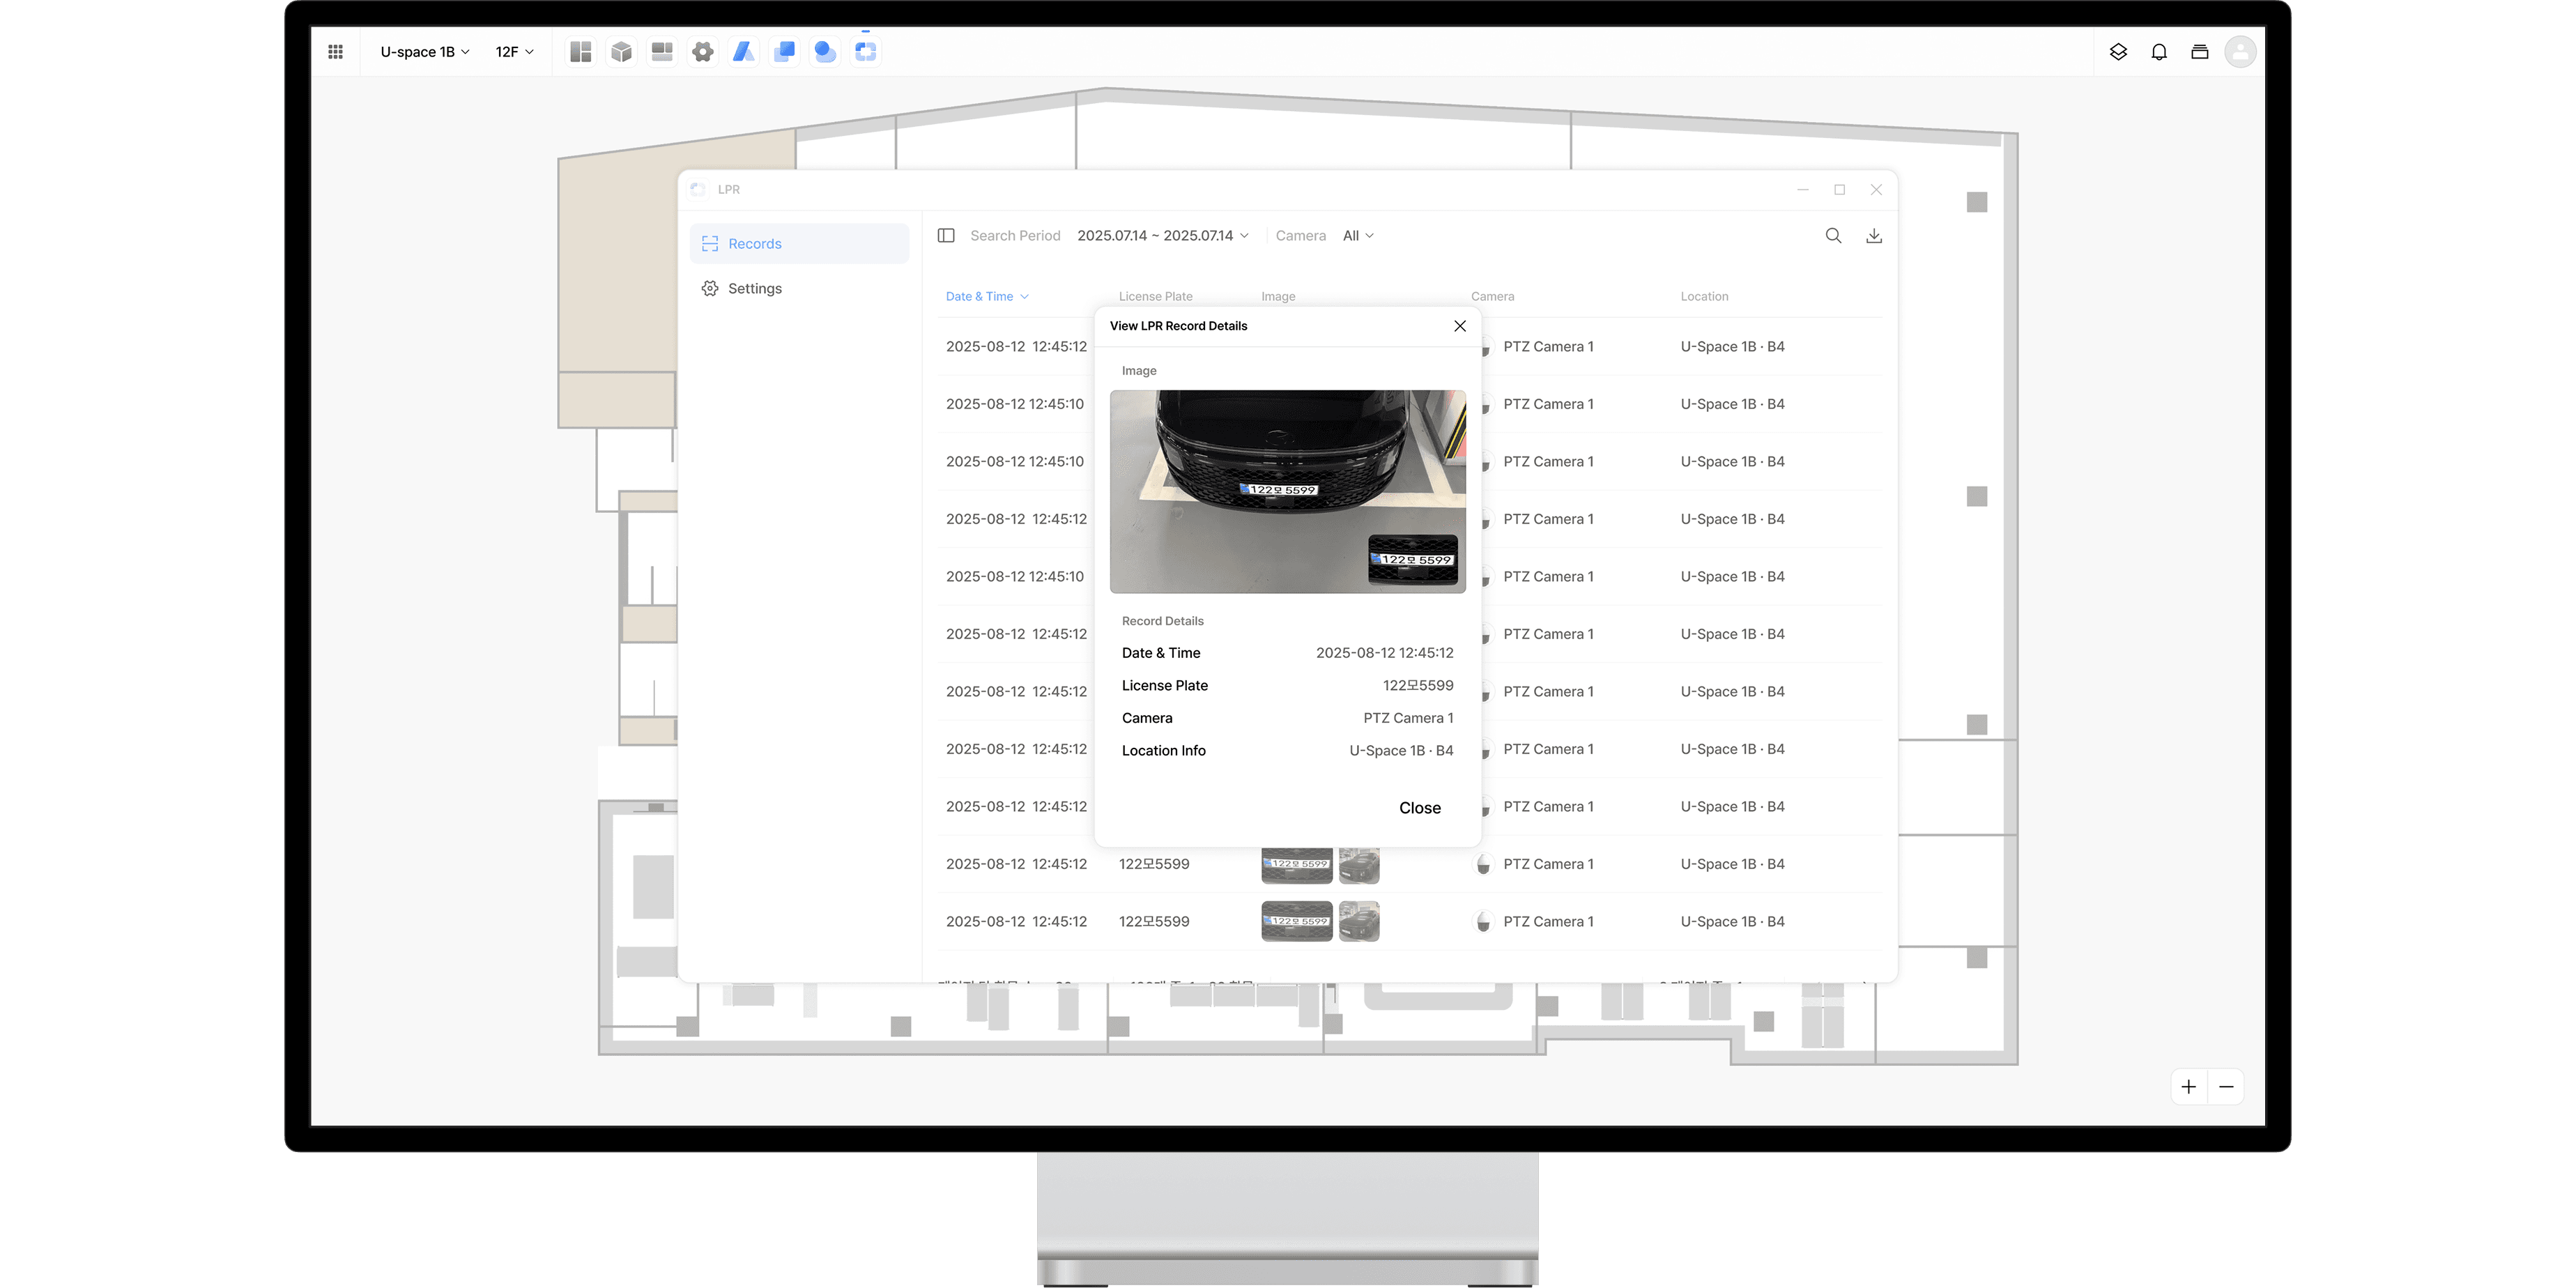Switch to Settings in LPR sidebar
Viewport: 2576px width, 1288px height.
click(754, 289)
